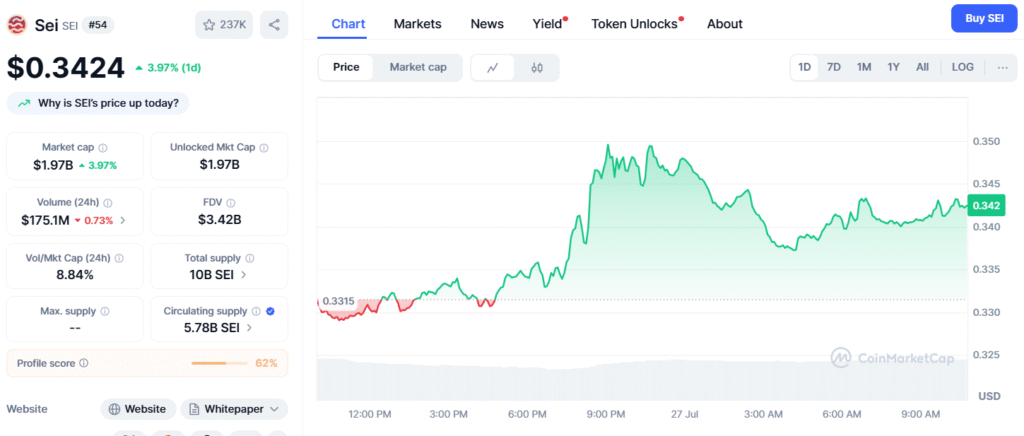The image size is (1024, 436).
Task: Switch to candlestick chart view icon
Action: coord(537,67)
